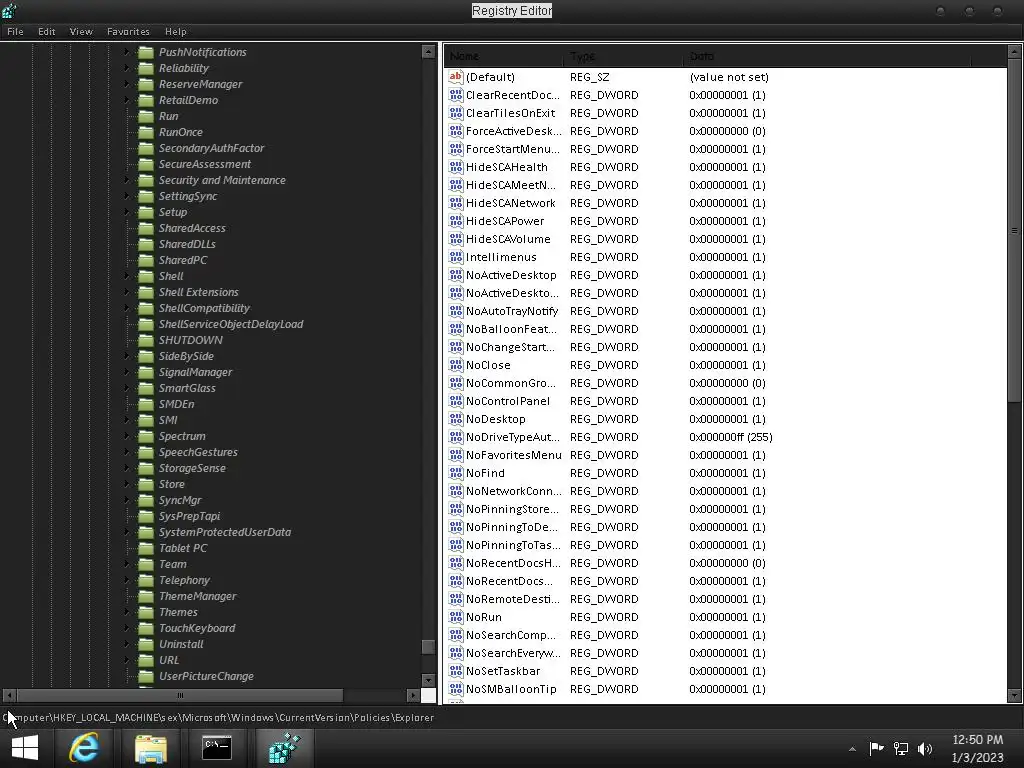The image size is (1024, 768).
Task: Open File Explorer from taskbar
Action: point(151,748)
